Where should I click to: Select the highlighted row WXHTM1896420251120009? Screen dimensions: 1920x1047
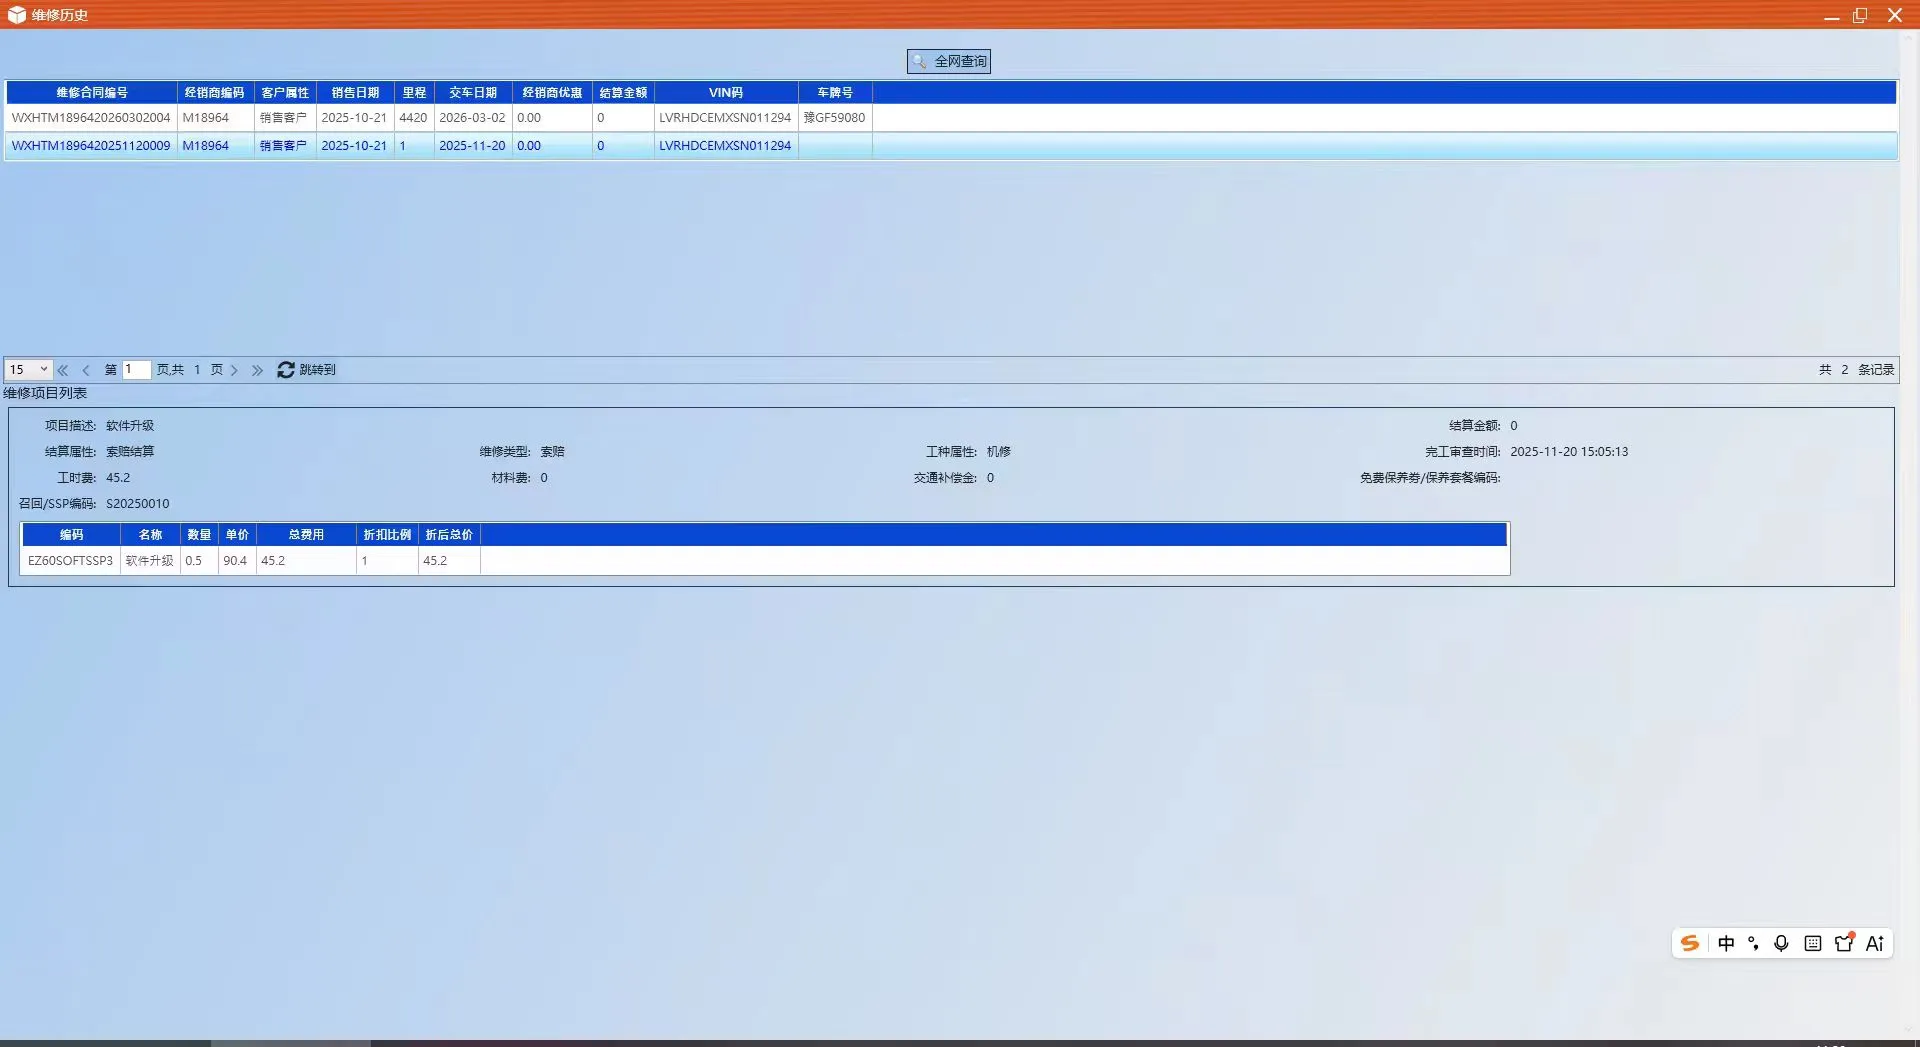pos(91,146)
